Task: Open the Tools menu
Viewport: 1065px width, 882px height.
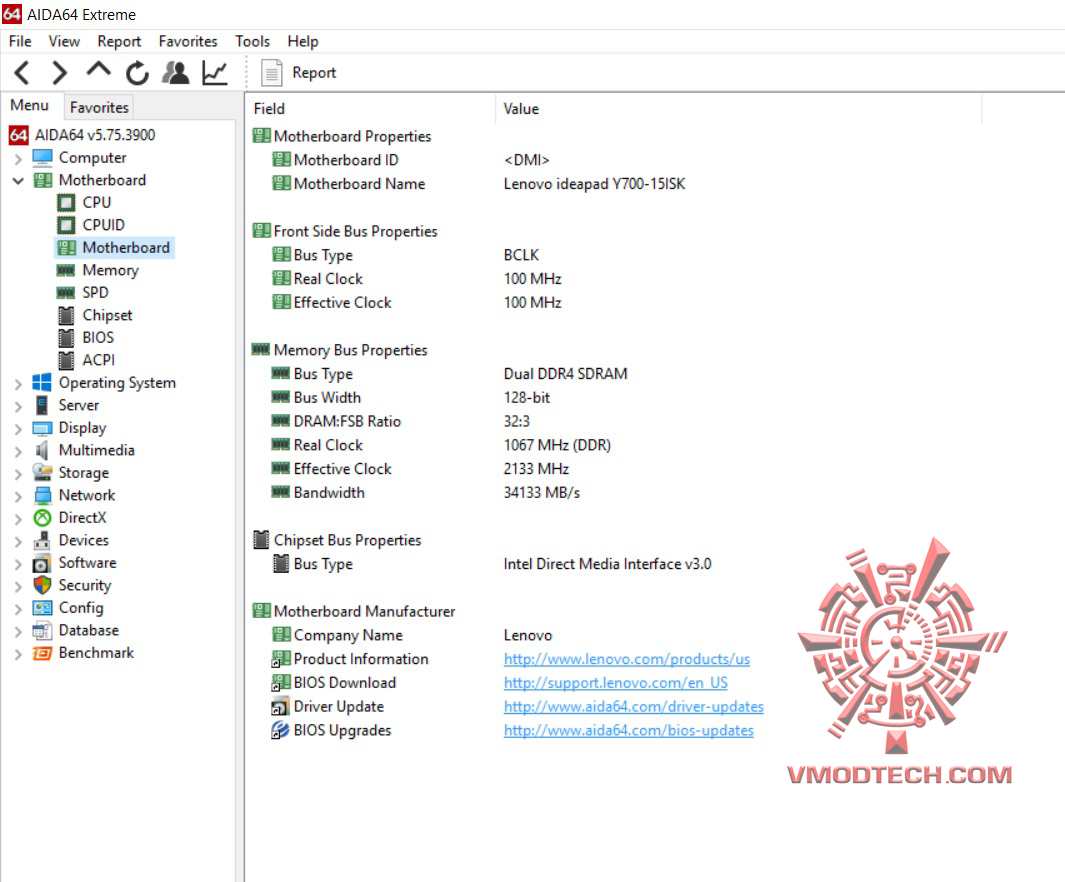Action: [252, 41]
